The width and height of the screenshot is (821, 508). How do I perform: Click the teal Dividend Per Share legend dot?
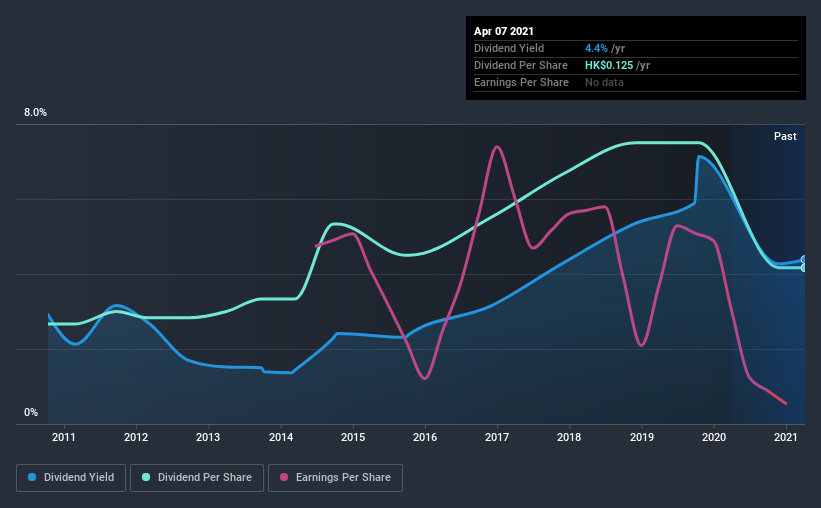click(146, 477)
